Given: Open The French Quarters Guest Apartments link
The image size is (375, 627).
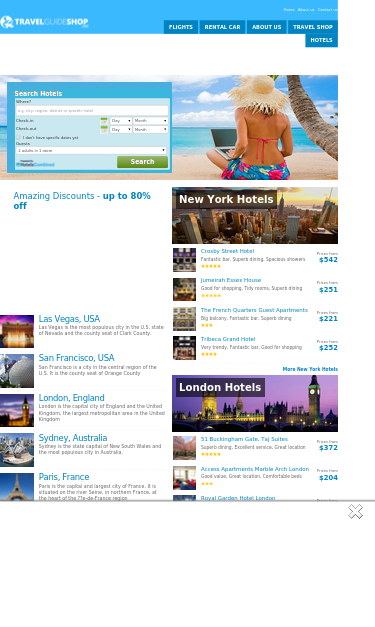Looking at the screenshot, I should coord(254,310).
